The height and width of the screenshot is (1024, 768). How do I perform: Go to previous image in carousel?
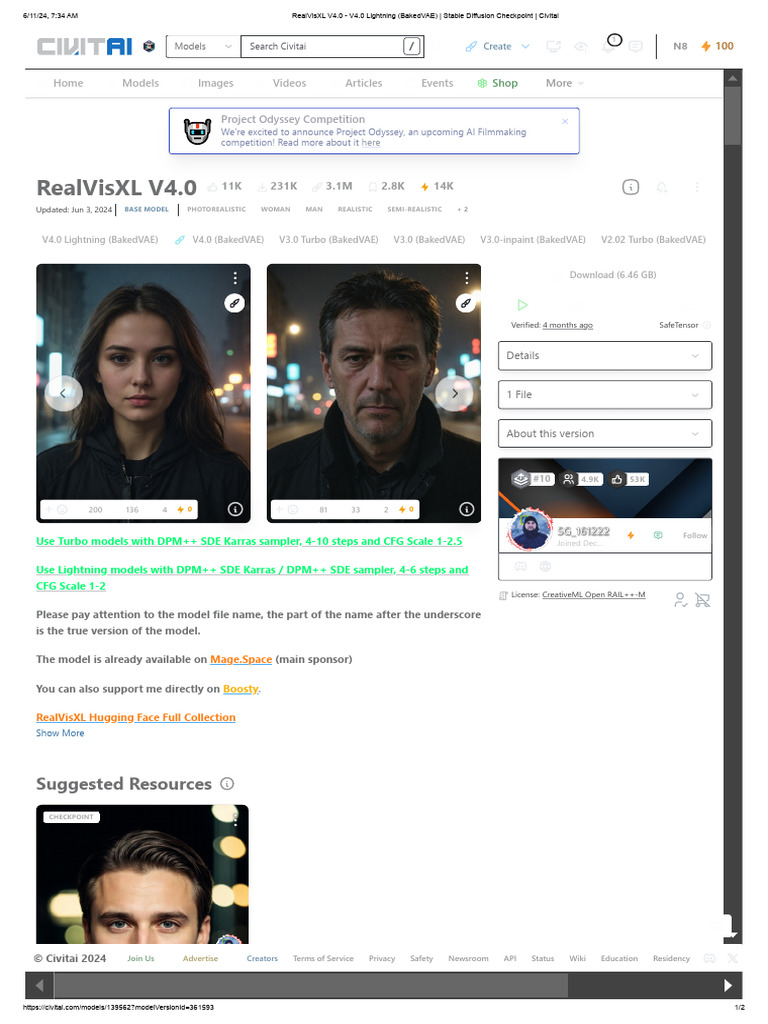point(63,393)
